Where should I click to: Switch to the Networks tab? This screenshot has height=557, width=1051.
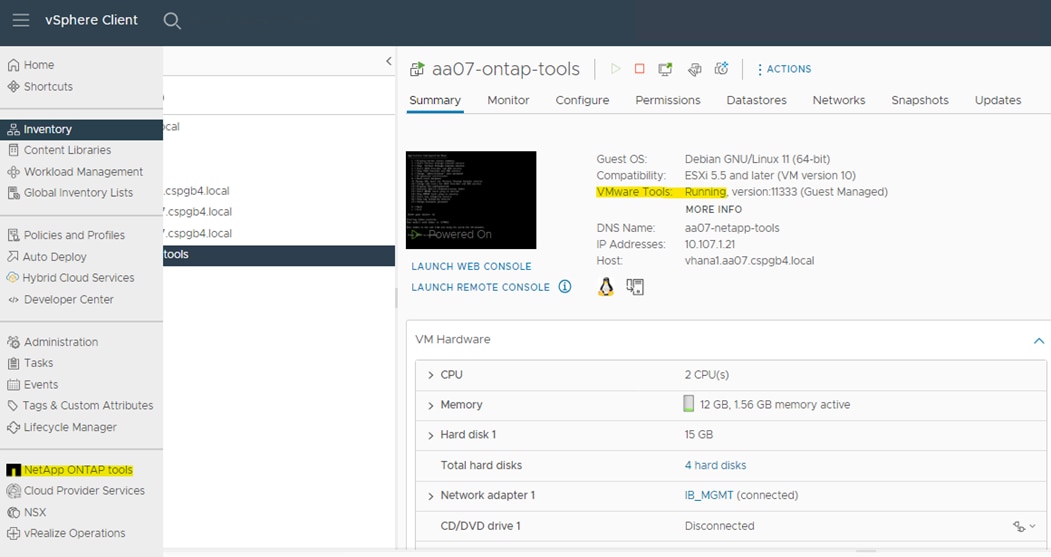(839, 100)
